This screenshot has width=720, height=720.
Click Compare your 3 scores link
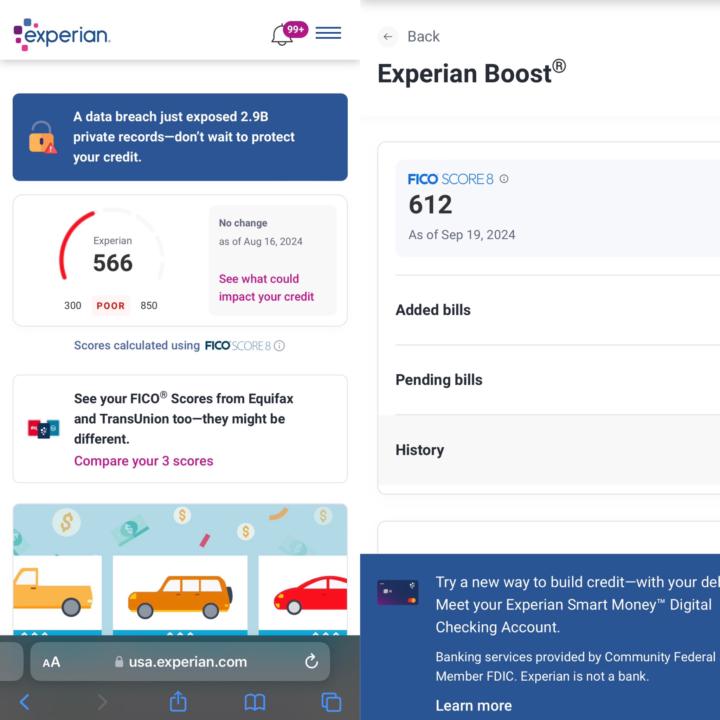tap(143, 461)
